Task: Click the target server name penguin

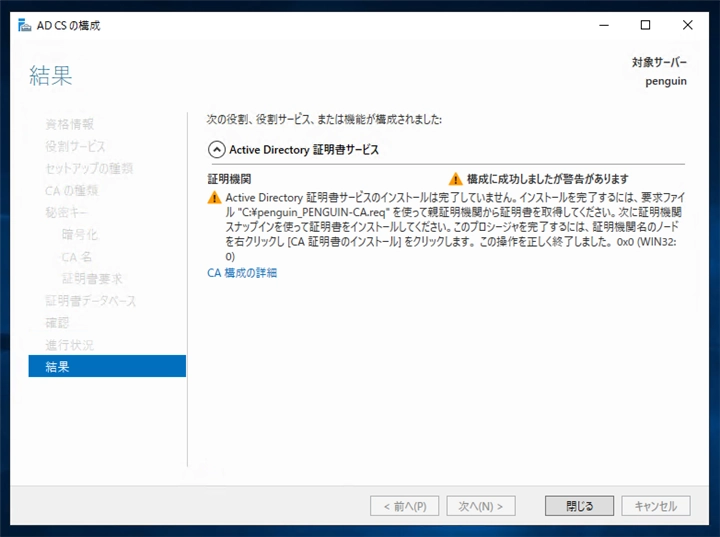Action: tap(666, 81)
